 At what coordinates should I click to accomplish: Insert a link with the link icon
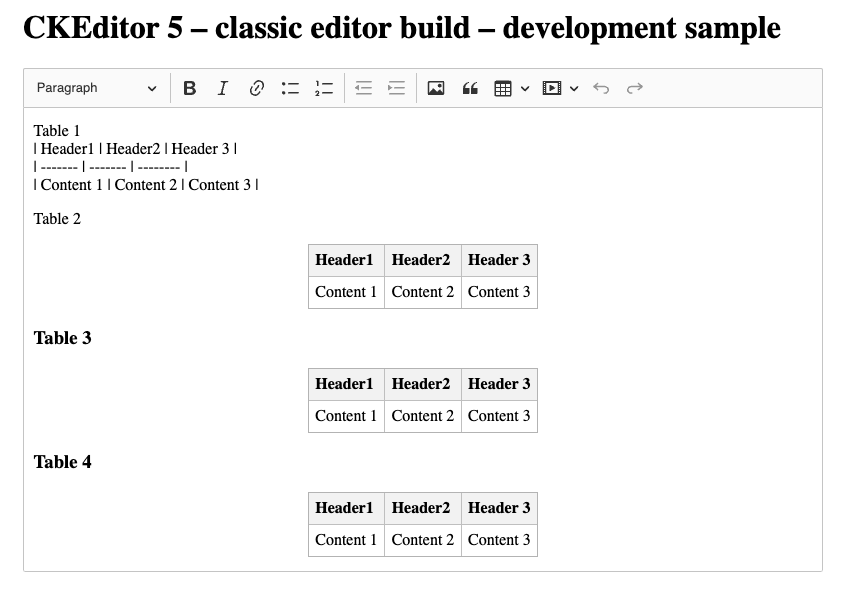point(256,88)
